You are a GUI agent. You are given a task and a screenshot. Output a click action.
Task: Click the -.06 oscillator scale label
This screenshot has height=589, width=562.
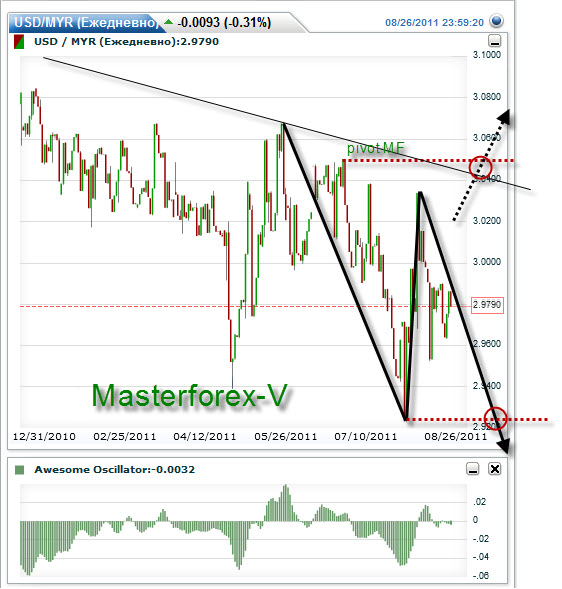click(480, 575)
